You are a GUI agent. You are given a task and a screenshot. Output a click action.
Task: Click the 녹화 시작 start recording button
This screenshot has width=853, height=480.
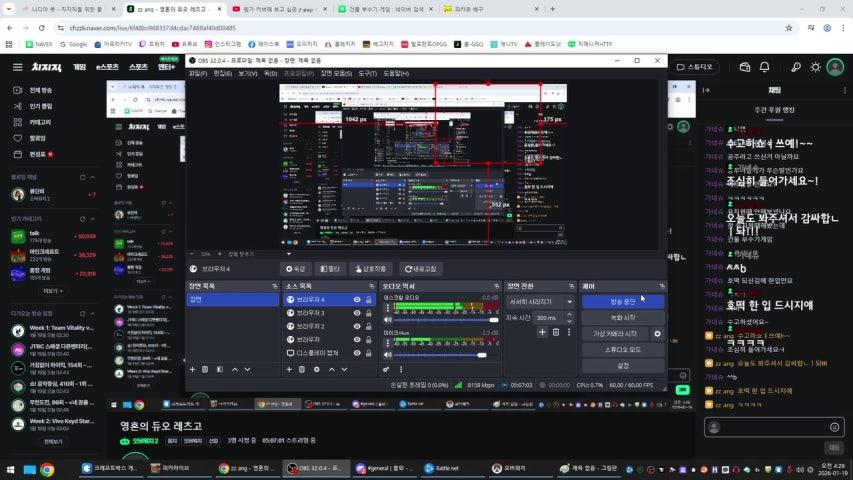622,317
